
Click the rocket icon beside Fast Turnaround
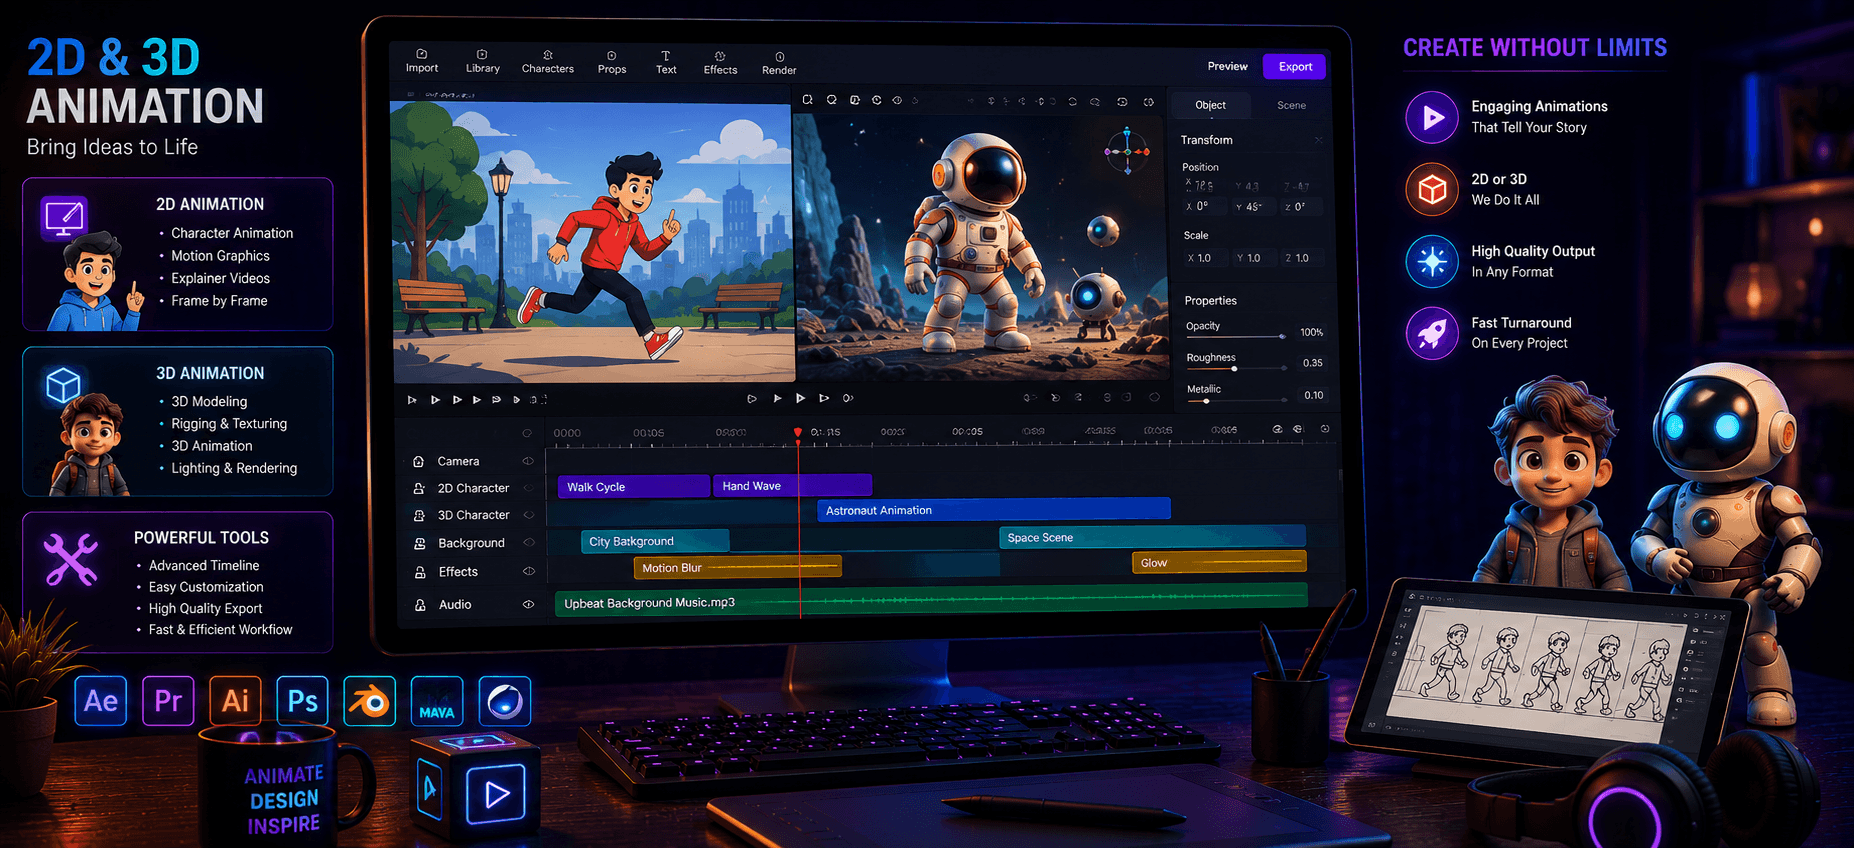[x=1432, y=333]
